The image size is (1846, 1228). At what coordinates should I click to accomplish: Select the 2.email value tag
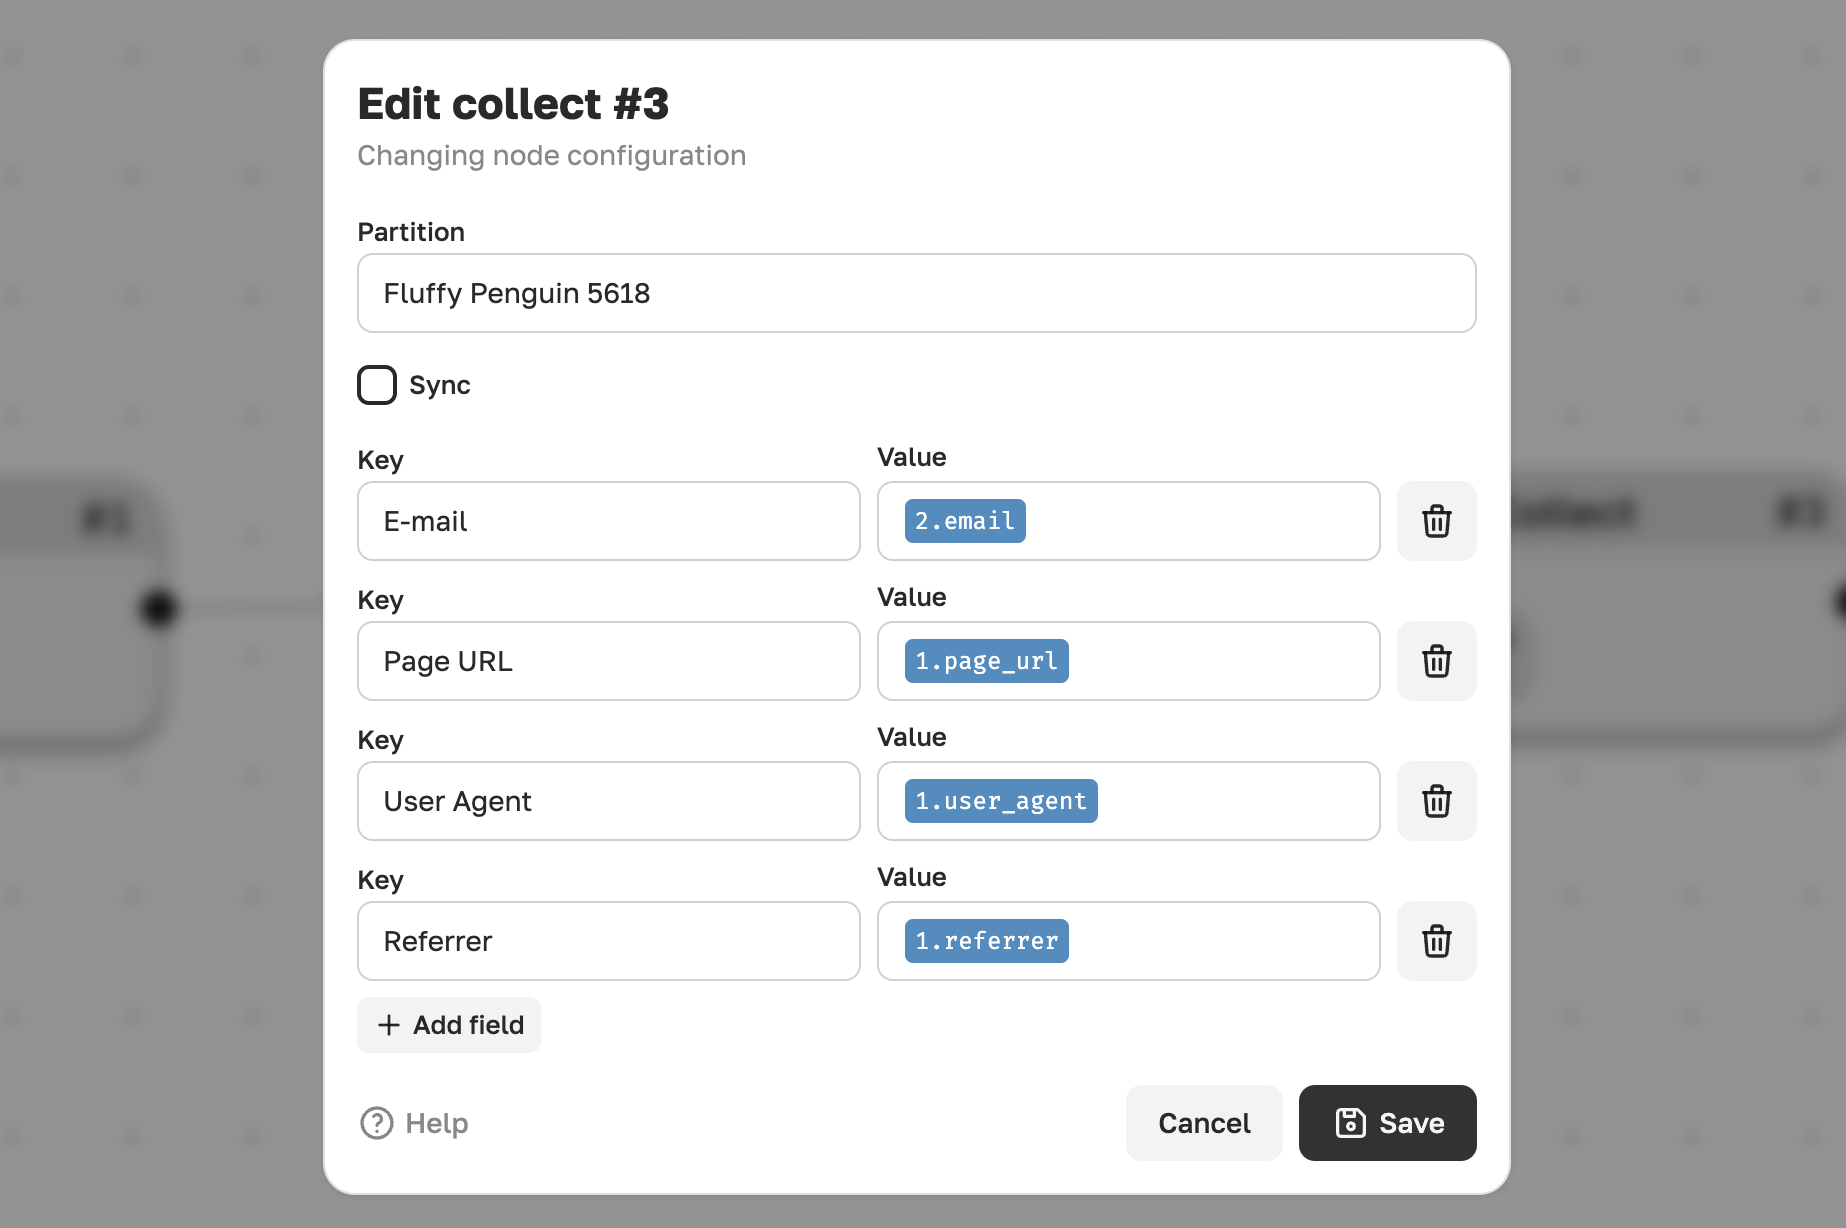coord(965,521)
